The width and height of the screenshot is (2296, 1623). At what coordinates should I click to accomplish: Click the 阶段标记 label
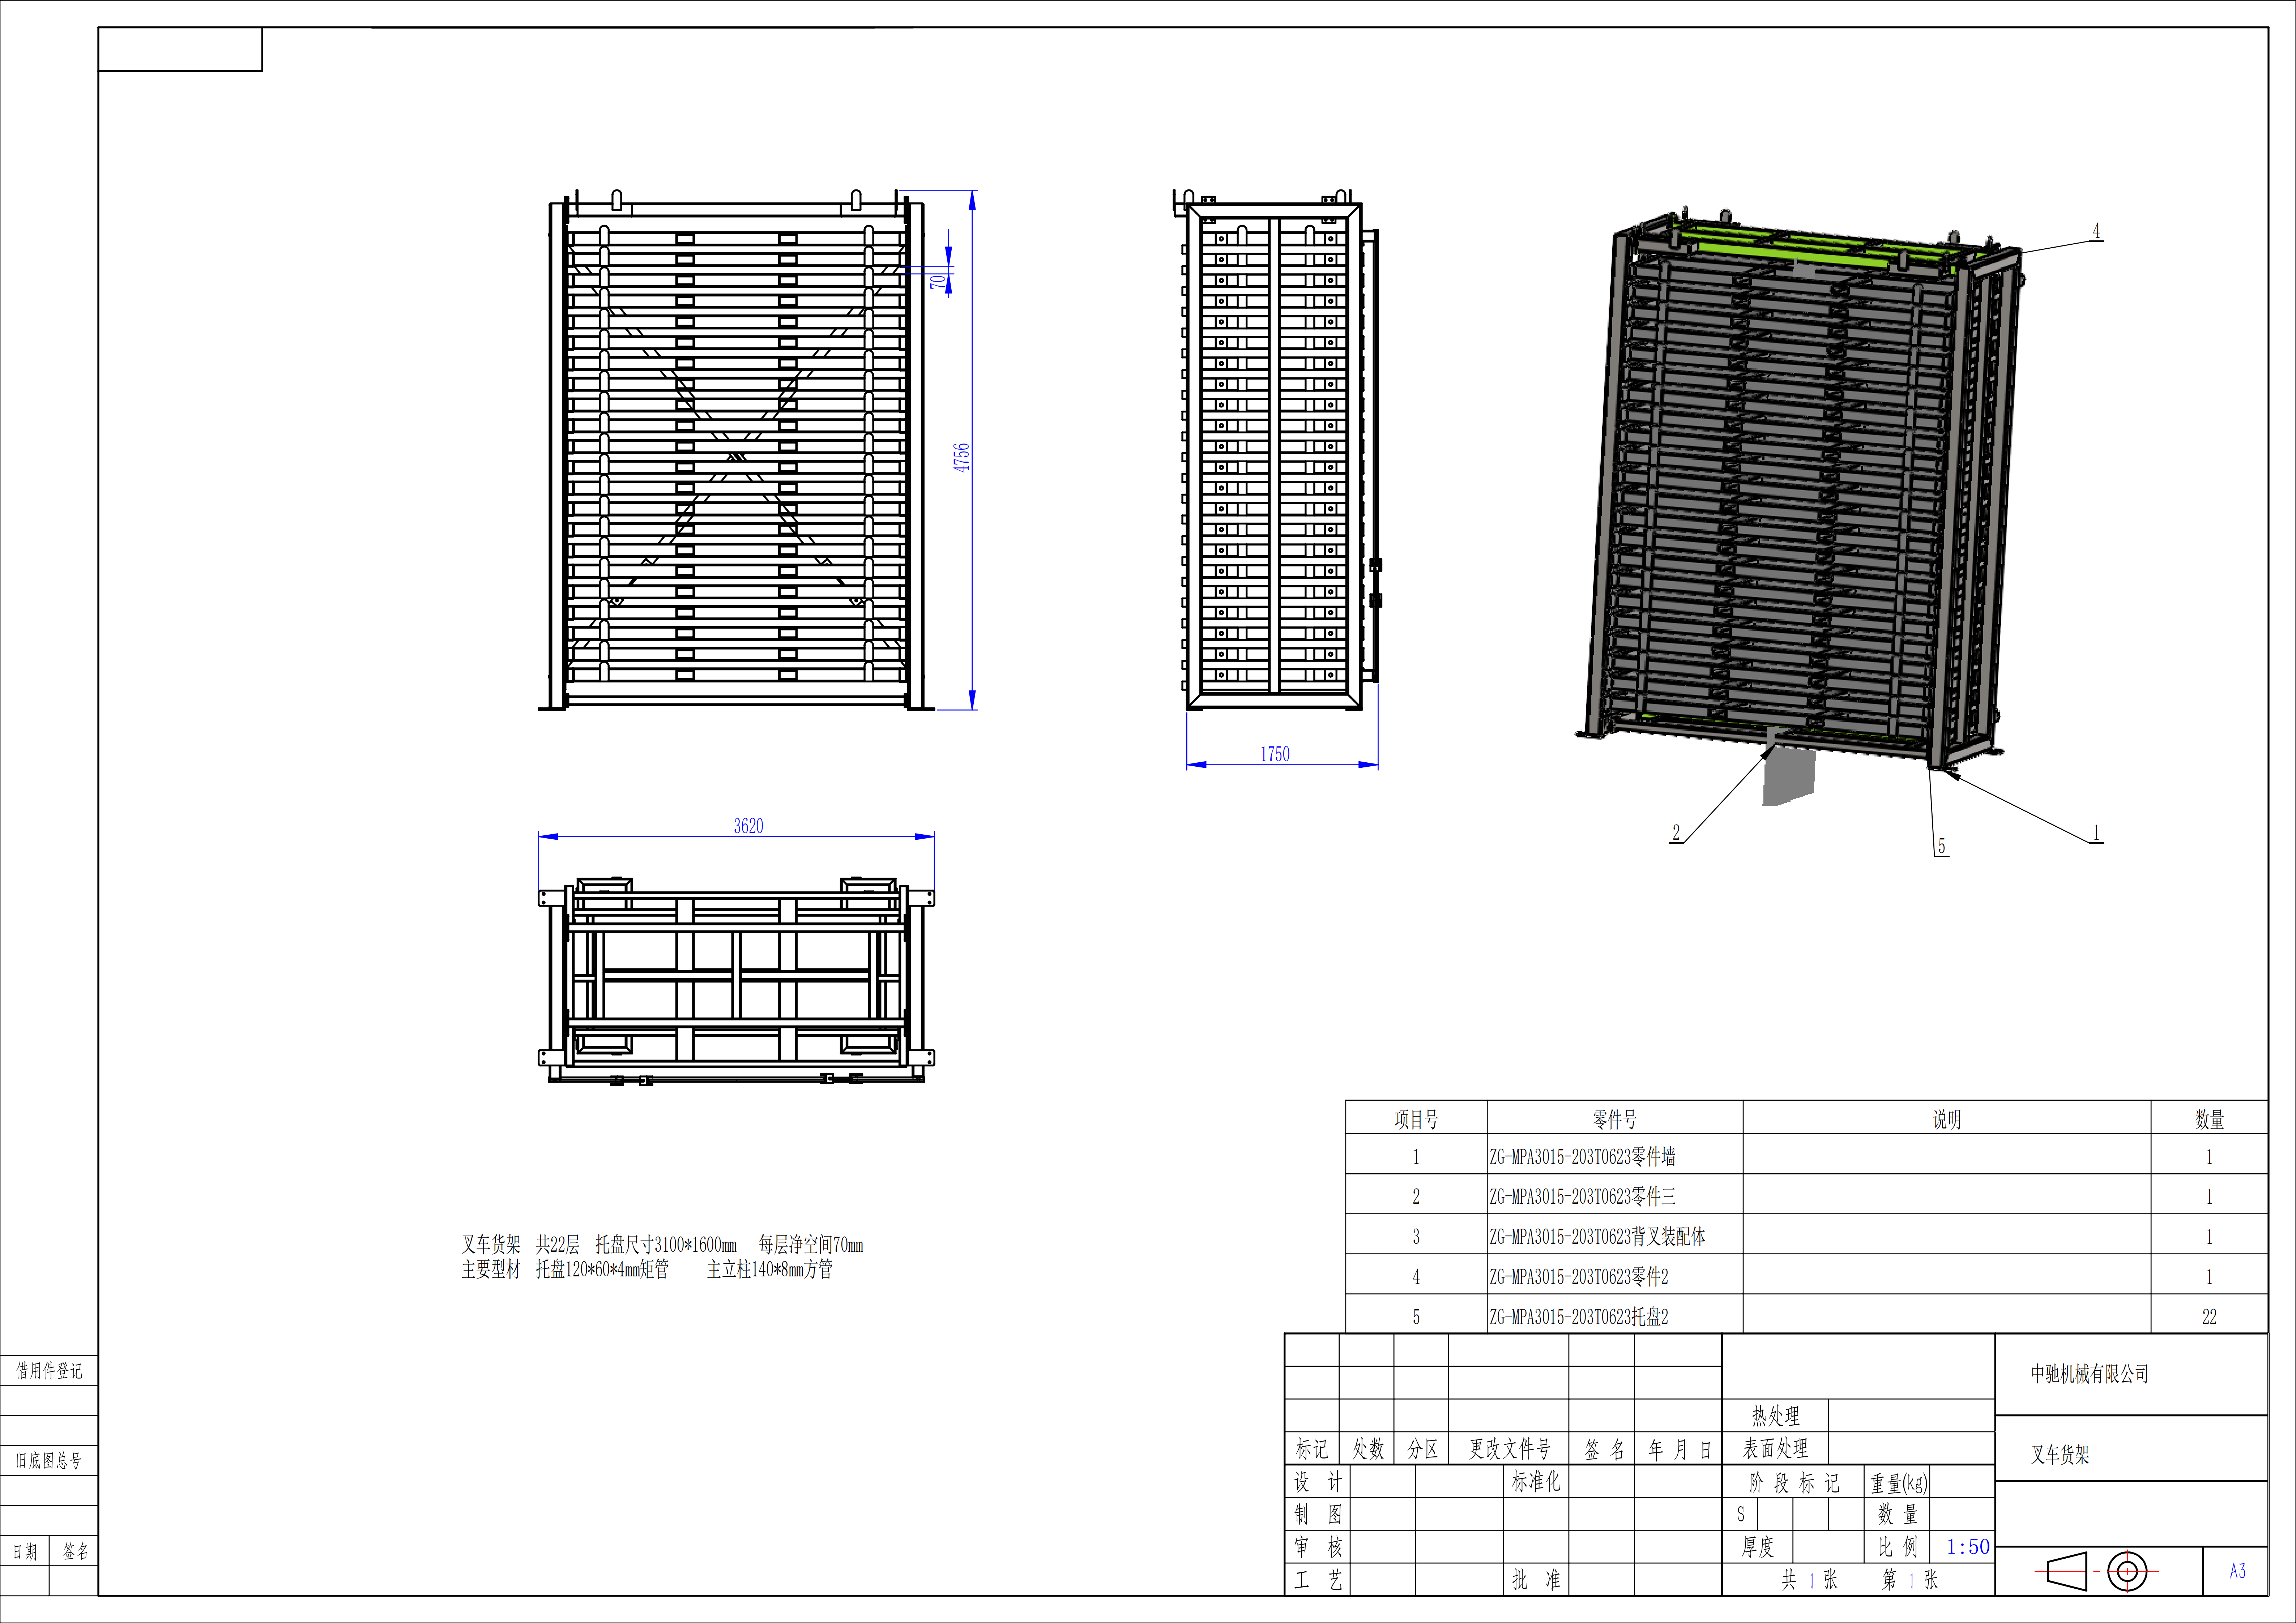1794,1483
